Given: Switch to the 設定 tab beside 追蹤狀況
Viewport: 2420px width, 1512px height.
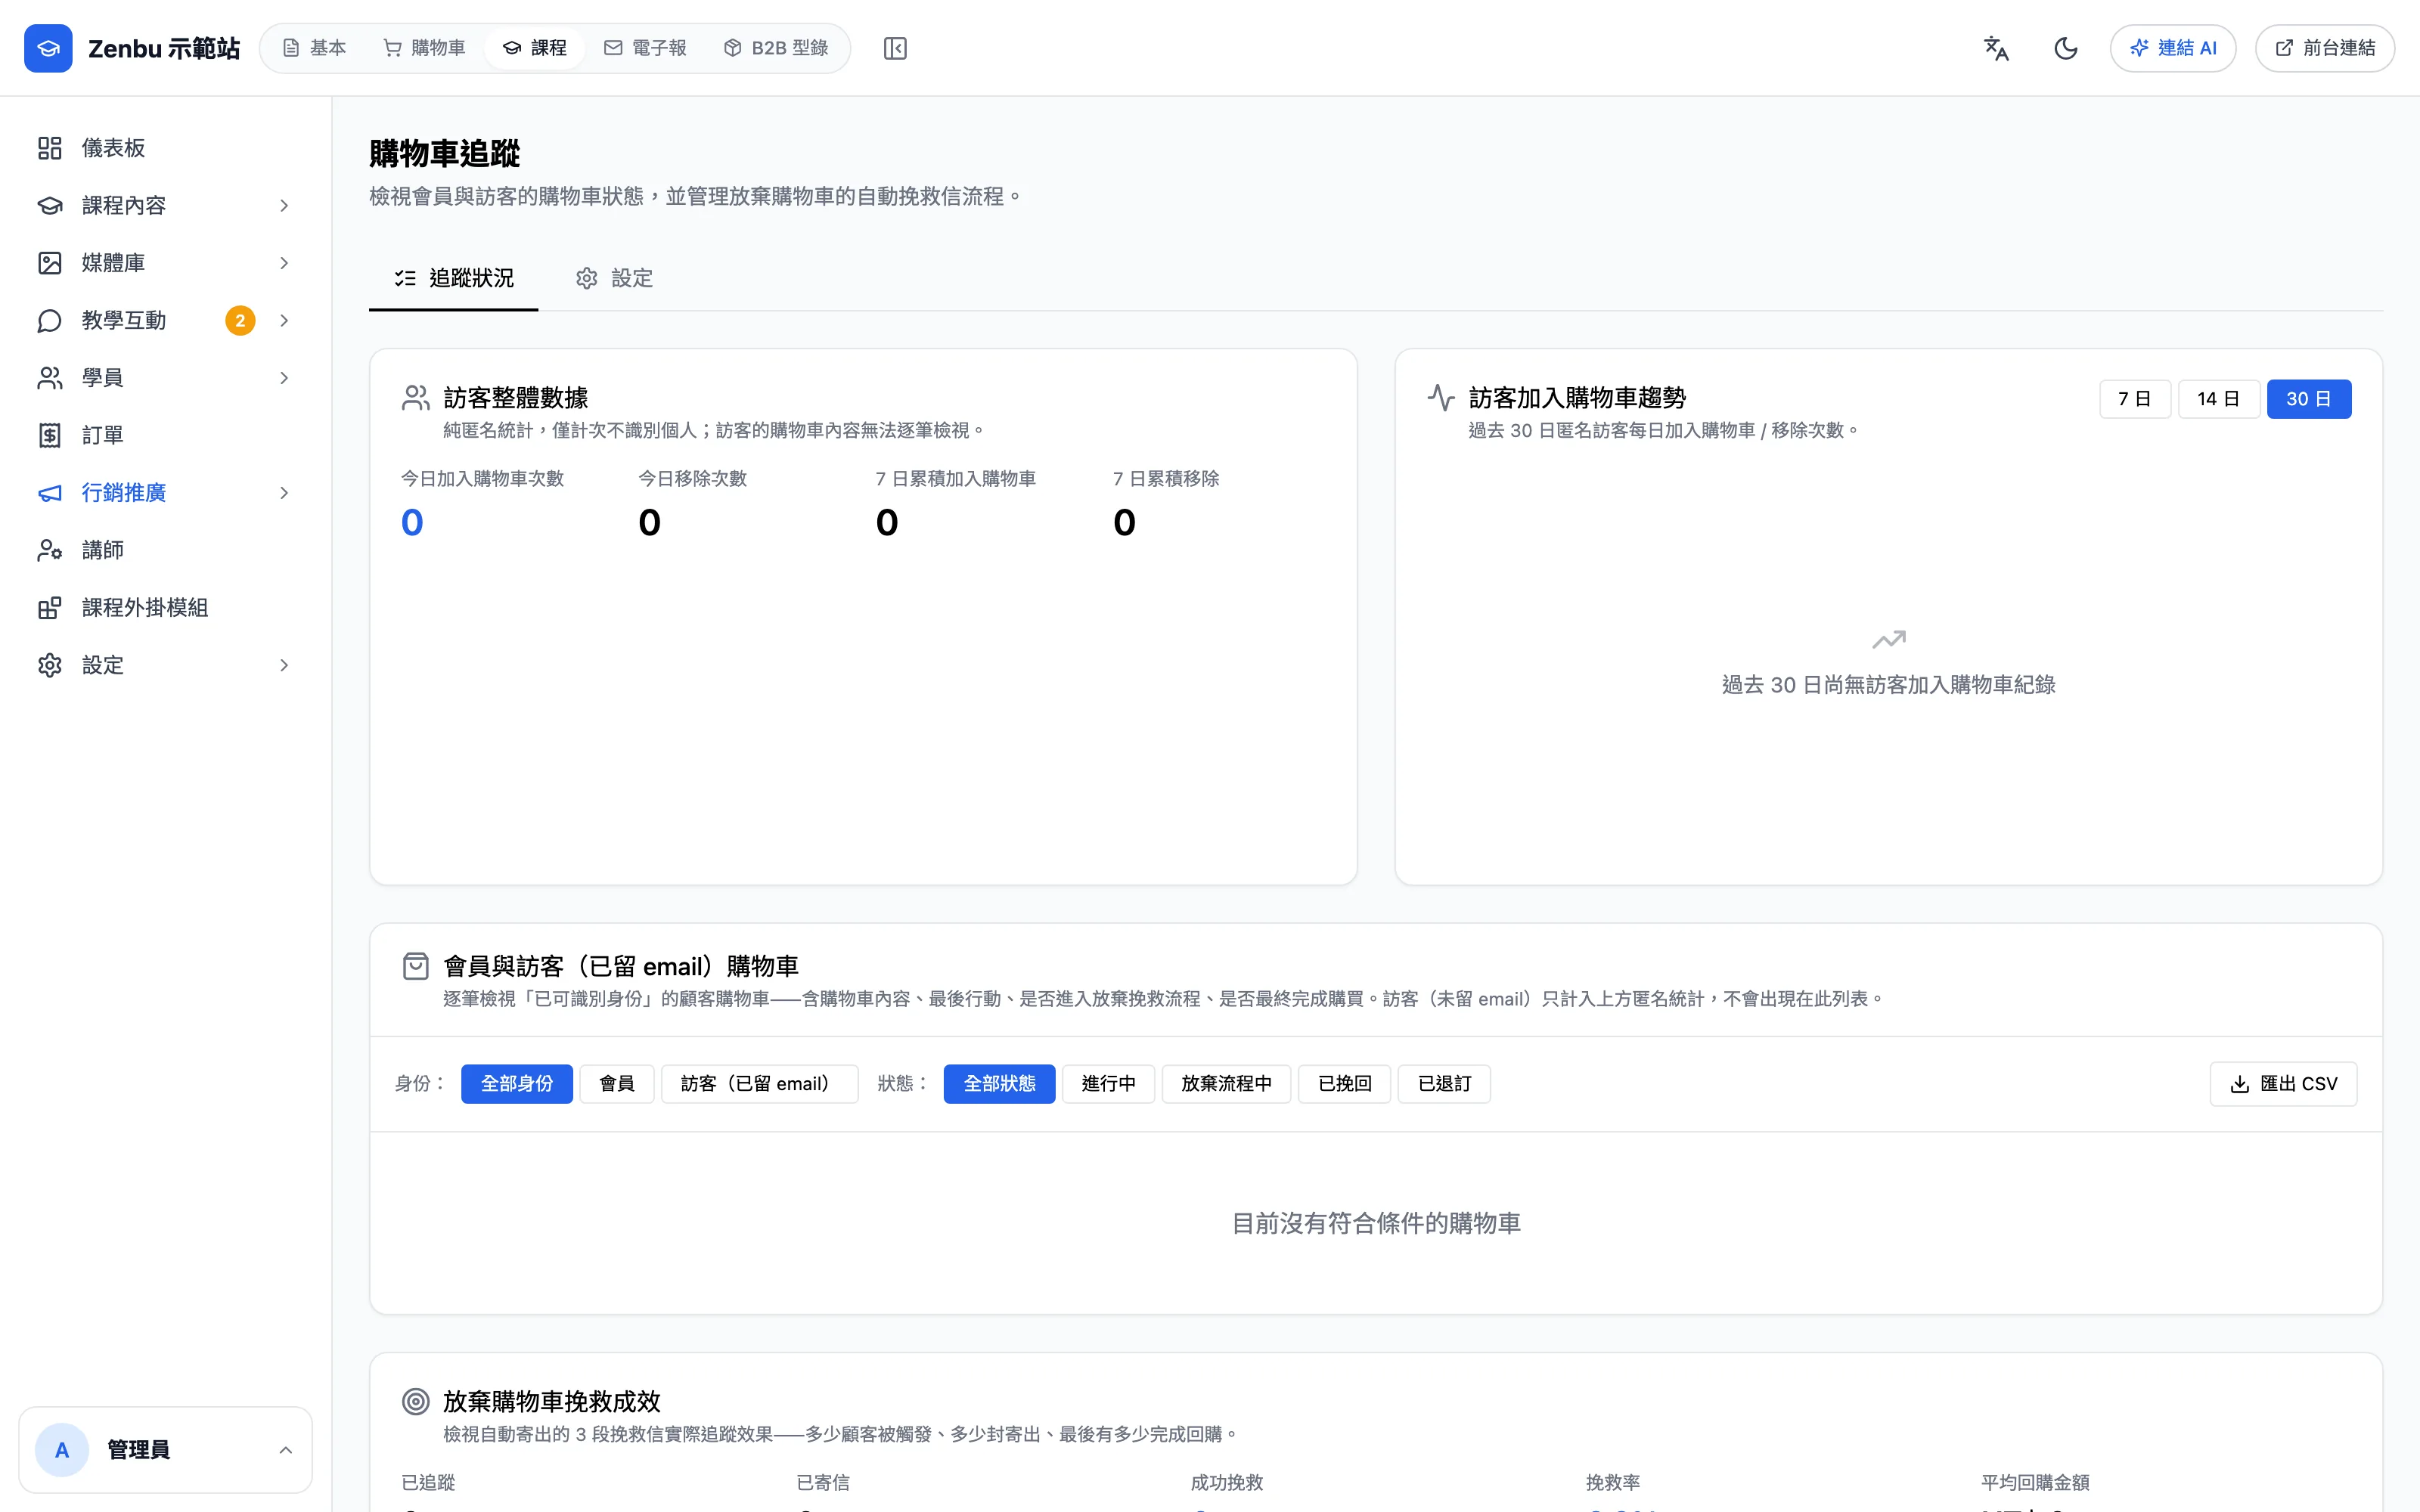Looking at the screenshot, I should (x=615, y=278).
